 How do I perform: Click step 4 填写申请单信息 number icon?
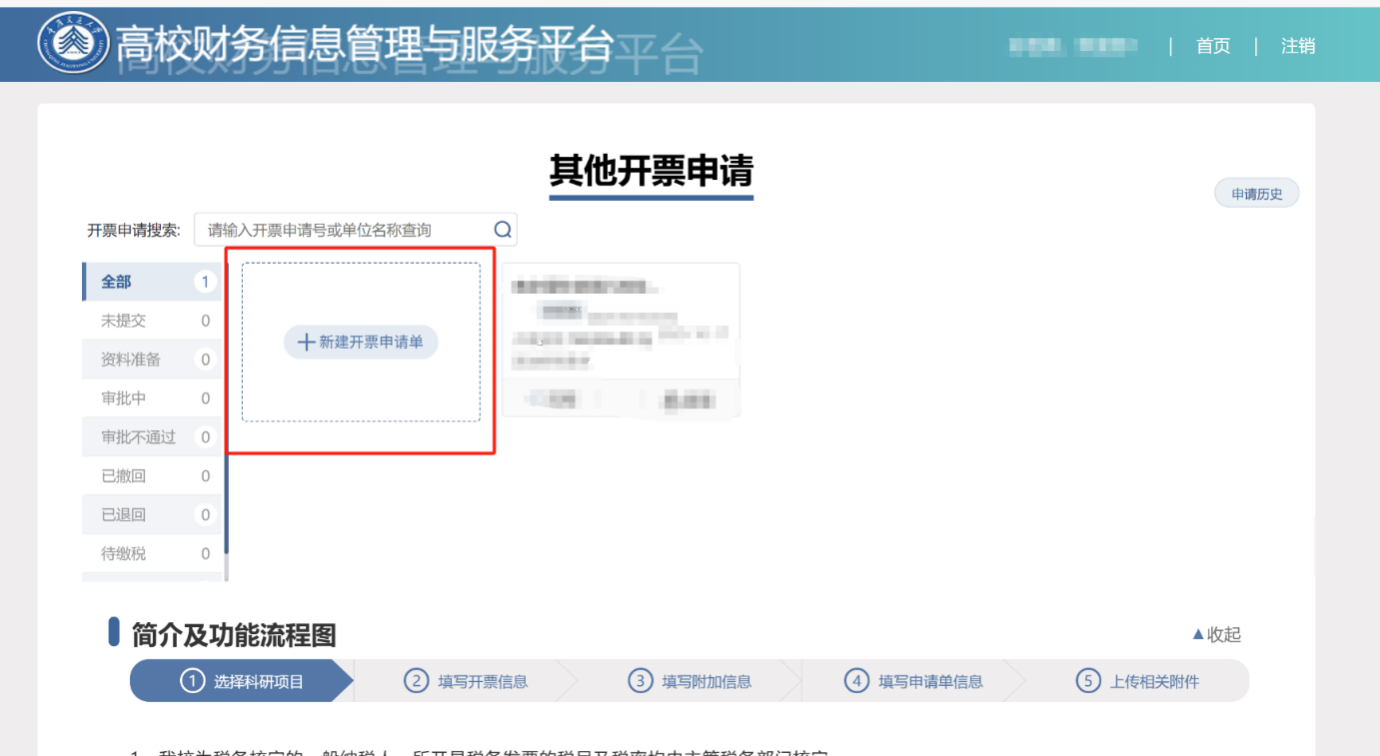(856, 681)
